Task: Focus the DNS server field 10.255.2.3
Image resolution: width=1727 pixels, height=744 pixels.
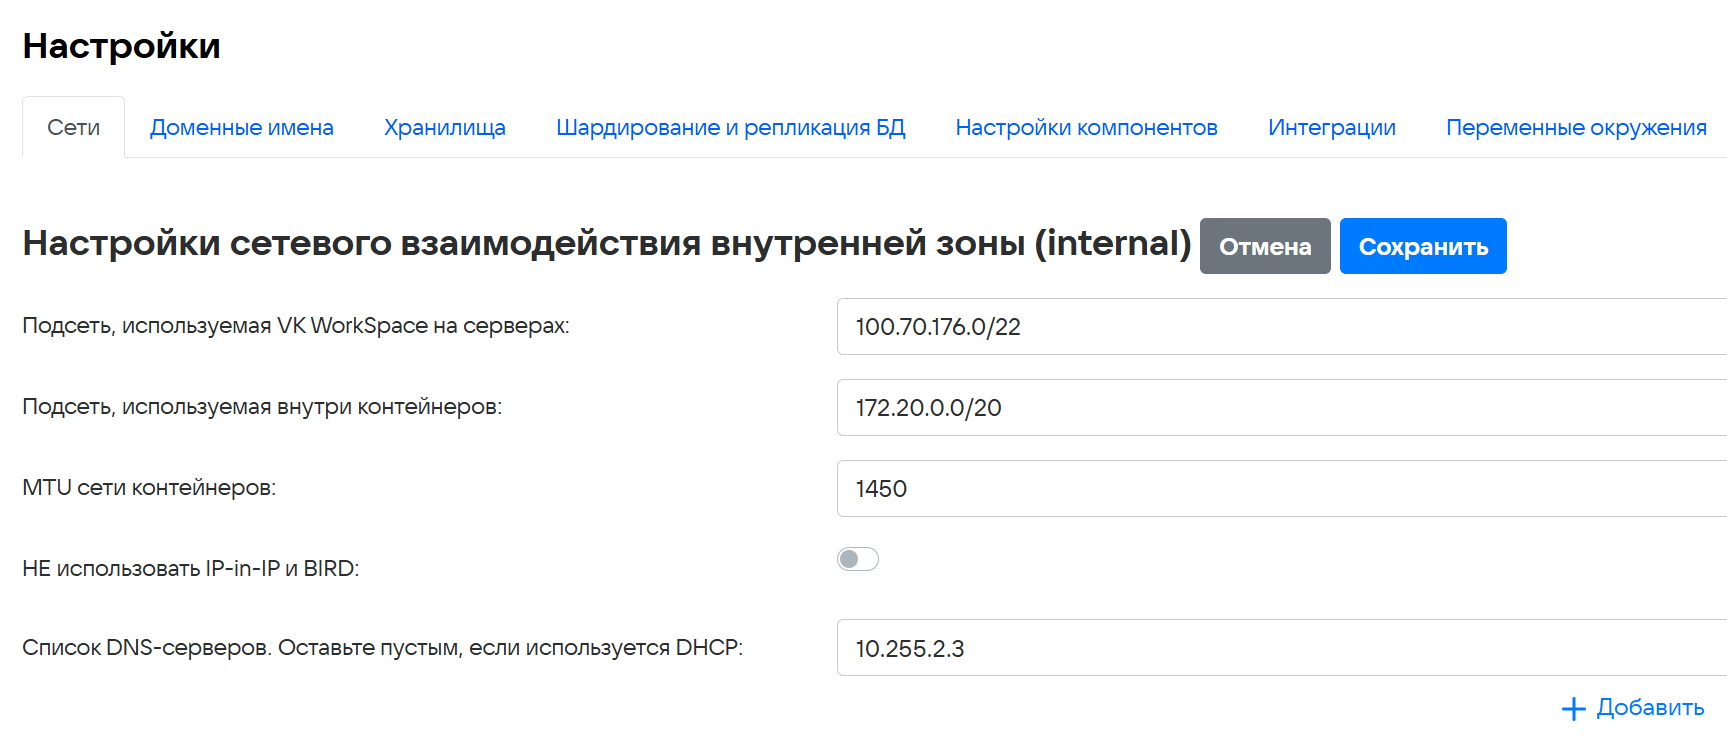Action: click(x=1280, y=648)
